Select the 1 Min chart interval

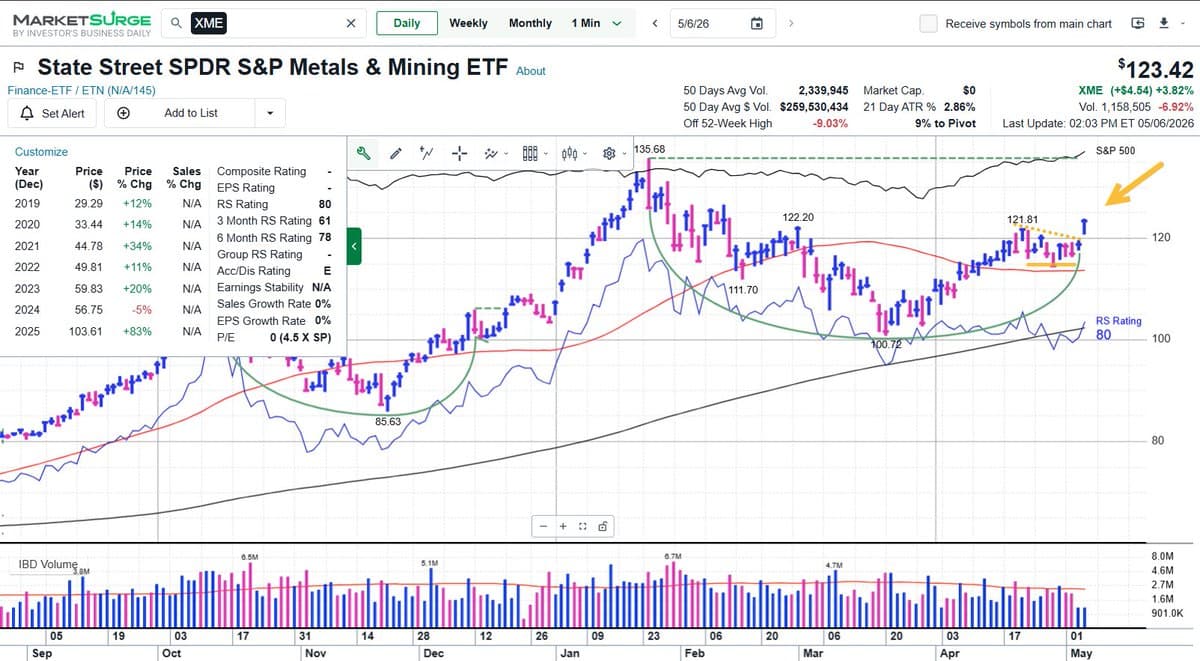[586, 23]
